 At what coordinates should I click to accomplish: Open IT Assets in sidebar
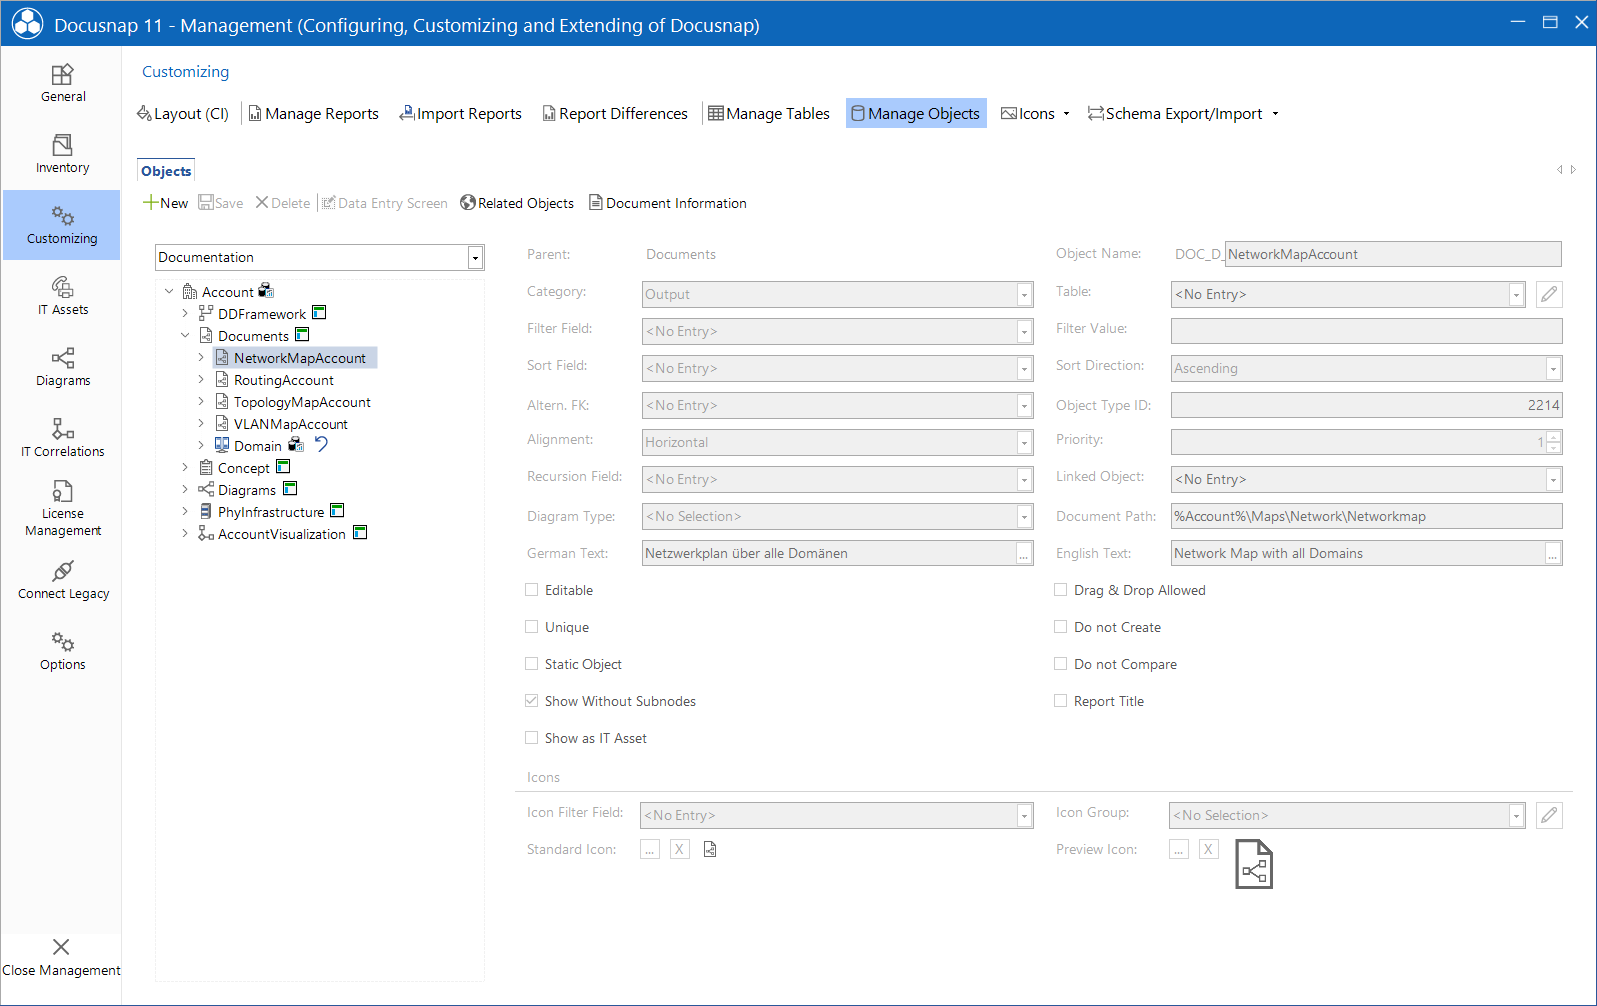pos(62,296)
